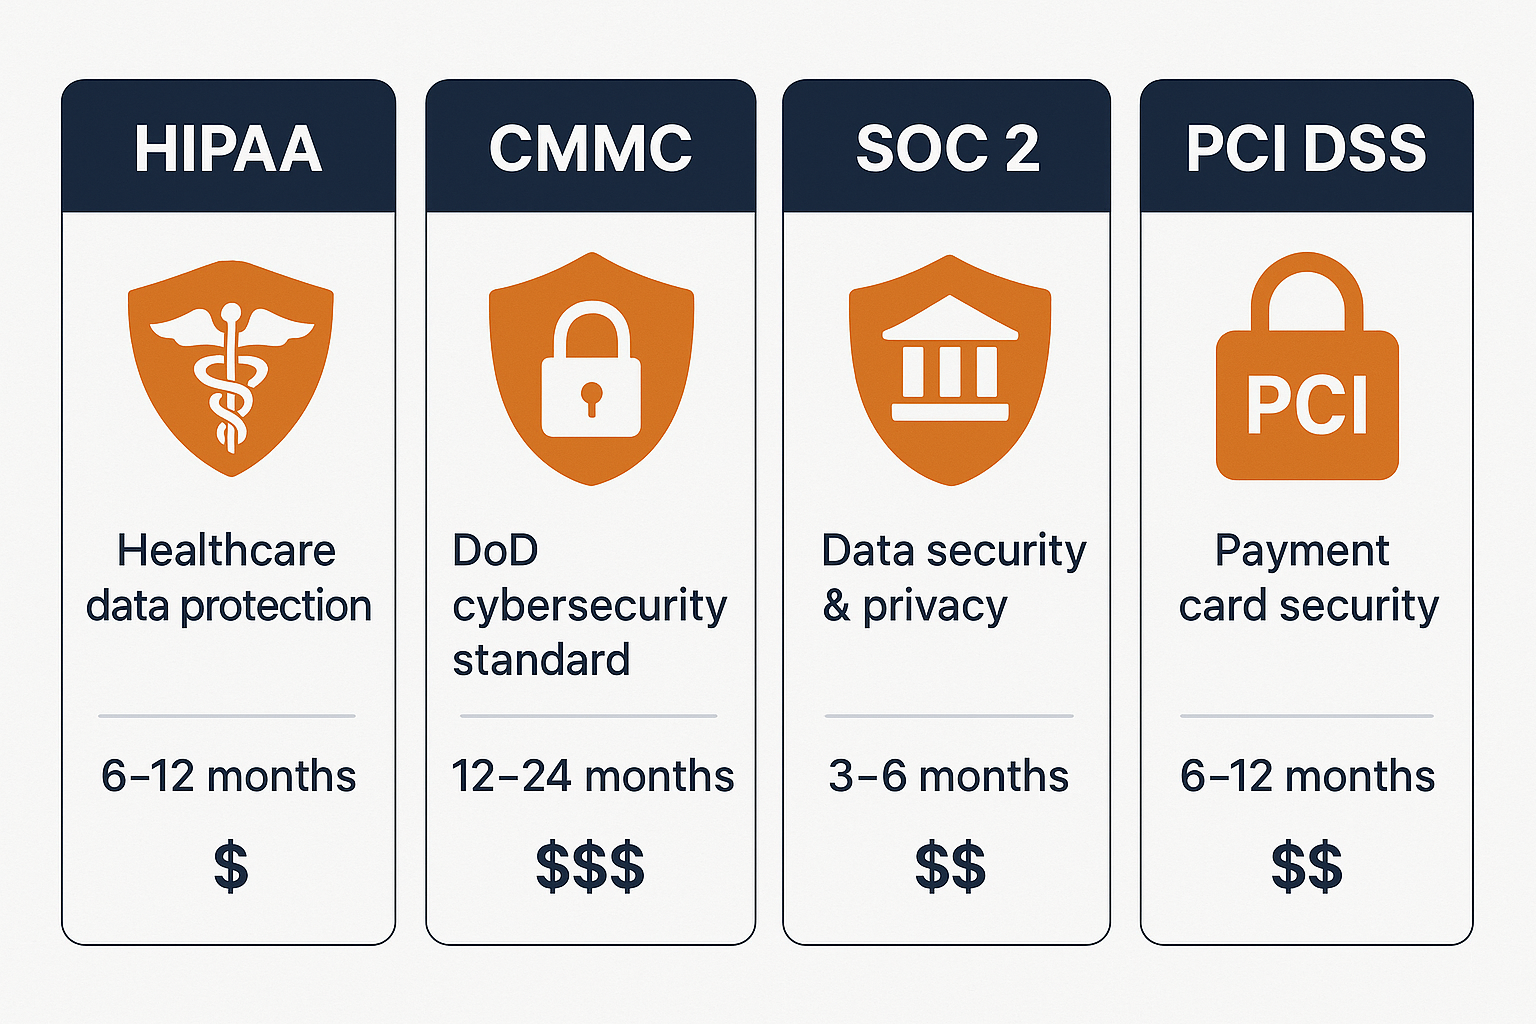Select the CMMC header tab
1536x1024 pixels.
pyautogui.click(x=591, y=148)
